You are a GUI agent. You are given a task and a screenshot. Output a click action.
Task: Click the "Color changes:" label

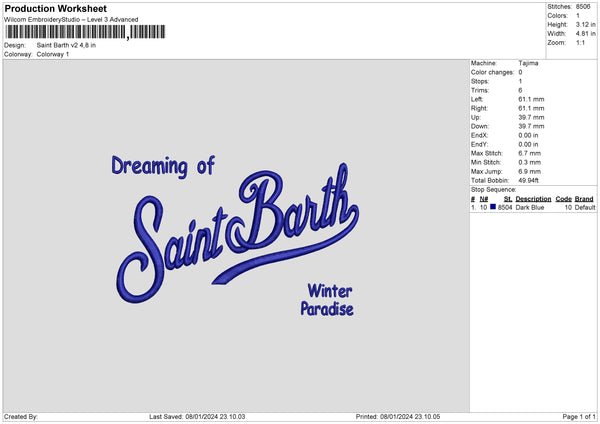492,72
